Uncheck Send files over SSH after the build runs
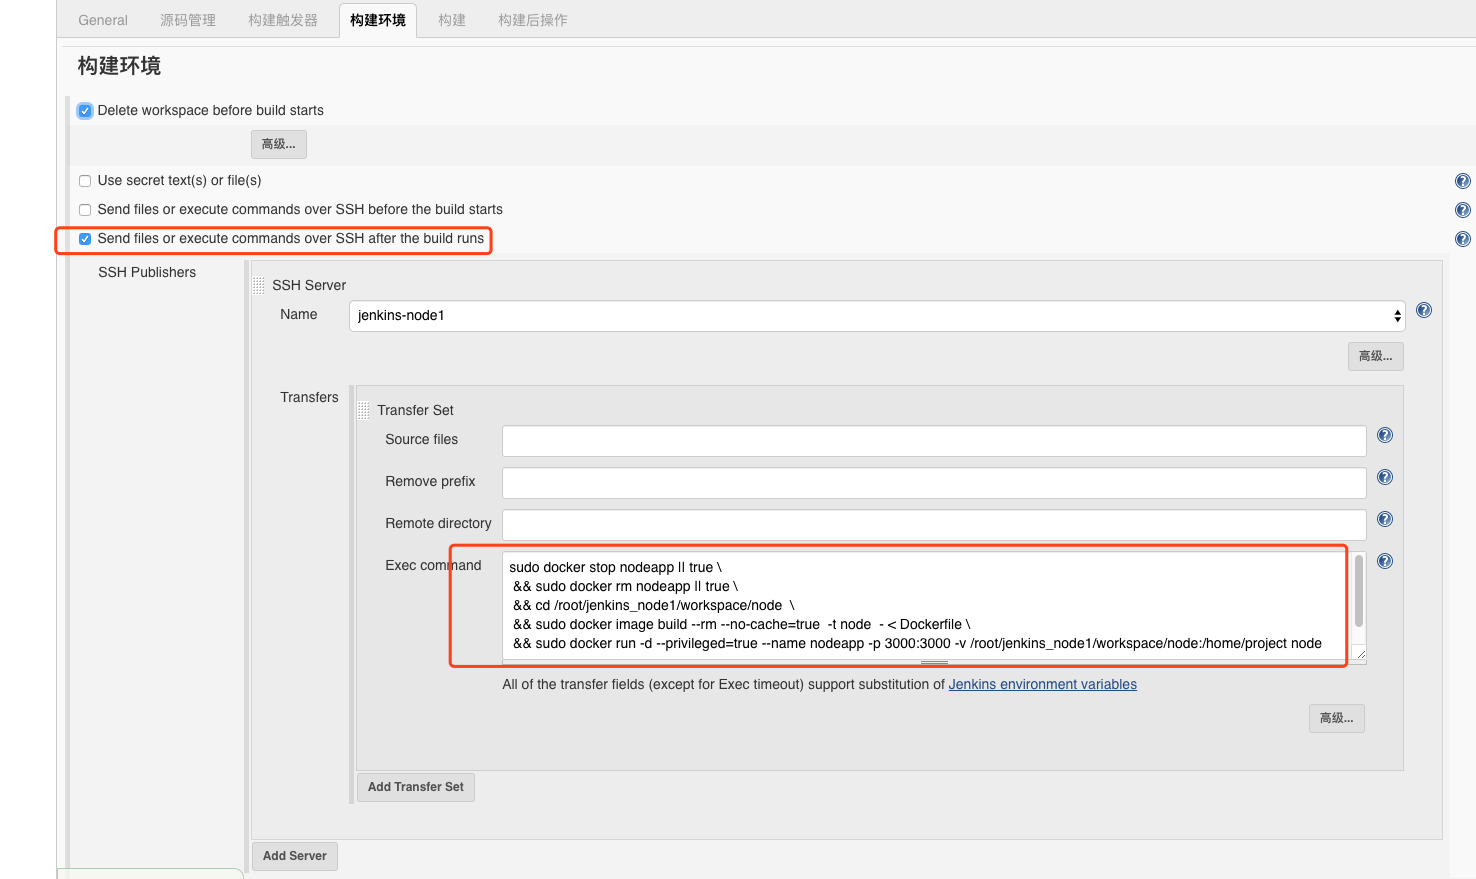Image resolution: width=1476 pixels, height=879 pixels. point(85,239)
